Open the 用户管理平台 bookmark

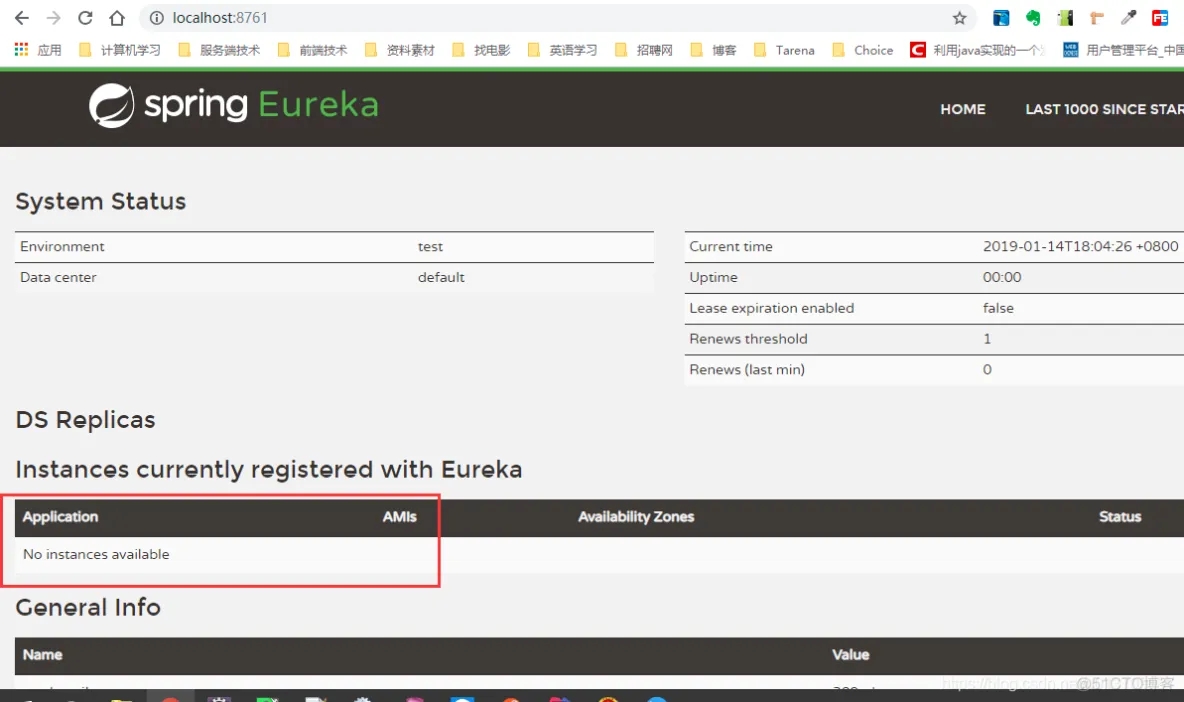[x=1123, y=50]
